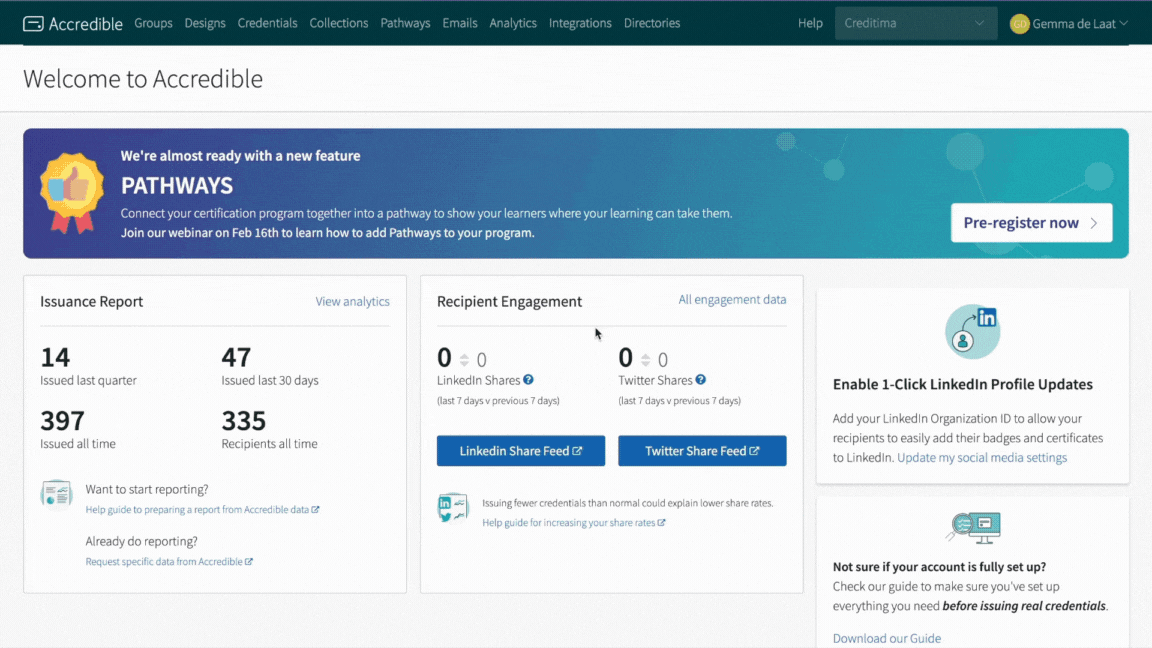Open the Twitter Share Feed button
The height and width of the screenshot is (648, 1152).
tap(702, 451)
